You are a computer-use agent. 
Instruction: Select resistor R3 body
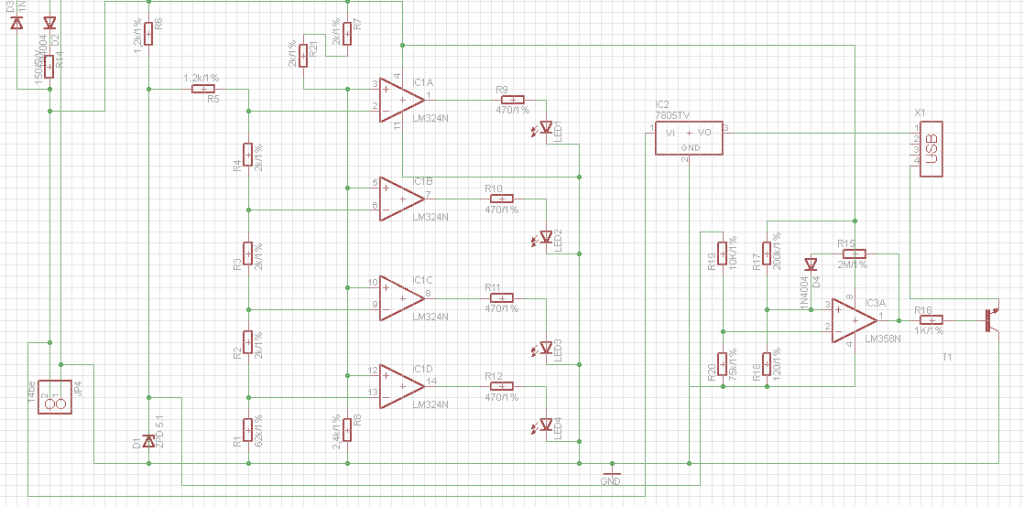tap(248, 253)
